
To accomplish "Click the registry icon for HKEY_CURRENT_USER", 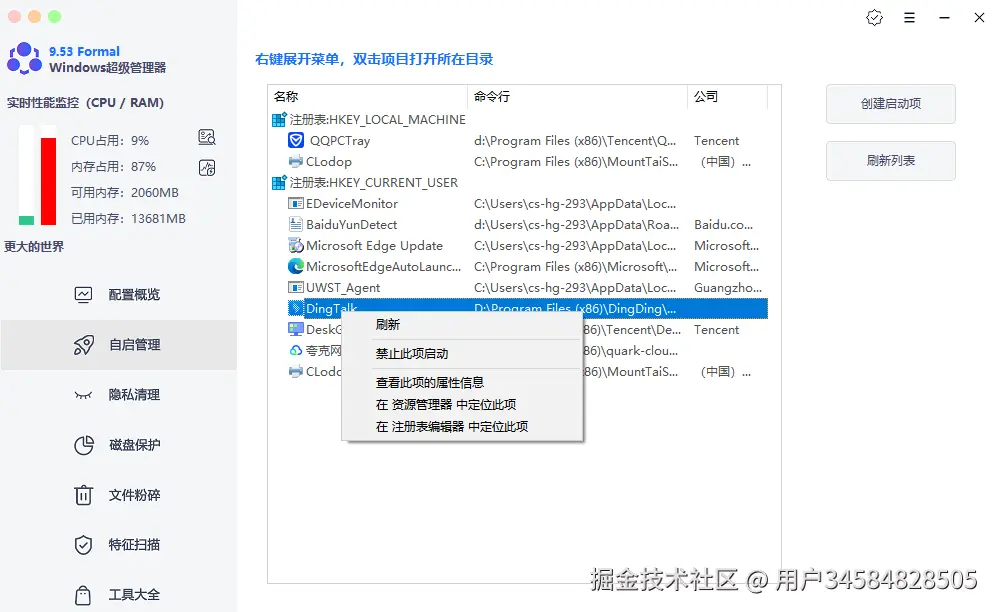I will click(279, 182).
